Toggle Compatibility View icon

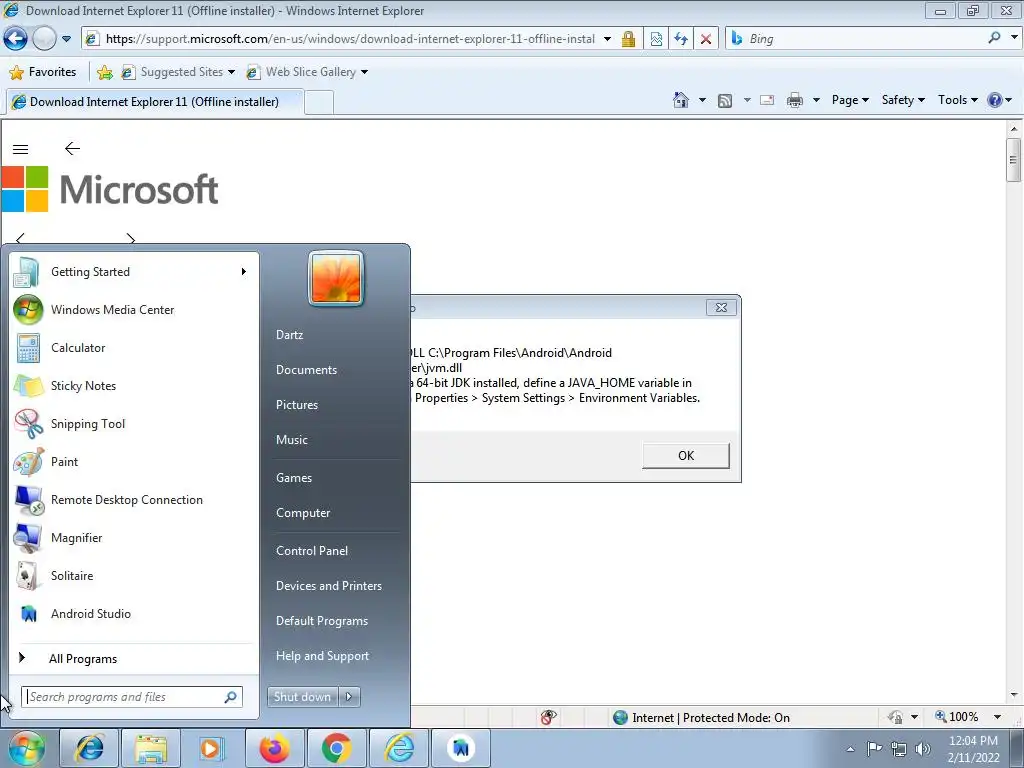coord(656,39)
